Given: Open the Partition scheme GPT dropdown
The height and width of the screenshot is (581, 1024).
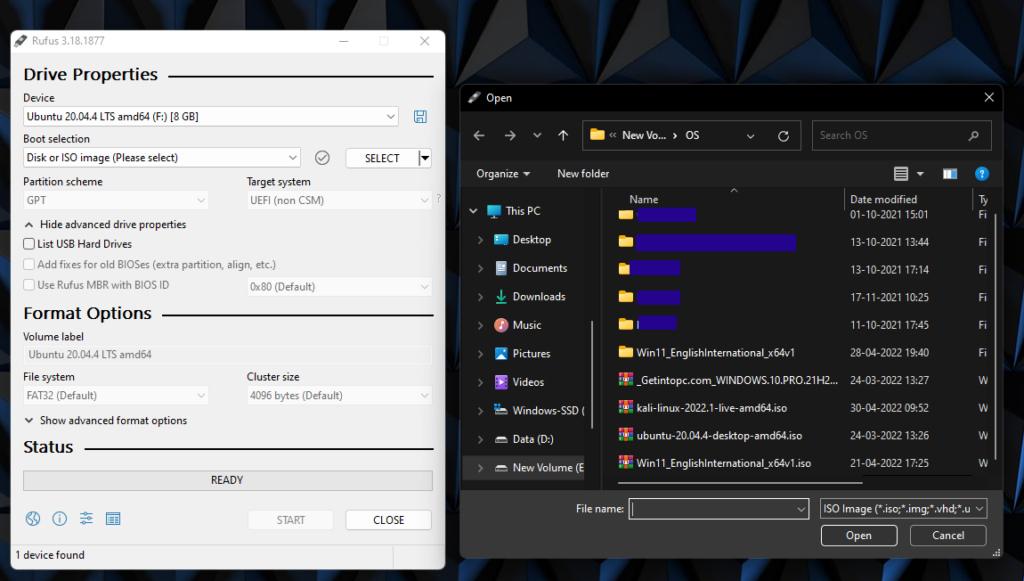Looking at the screenshot, I should [x=116, y=200].
